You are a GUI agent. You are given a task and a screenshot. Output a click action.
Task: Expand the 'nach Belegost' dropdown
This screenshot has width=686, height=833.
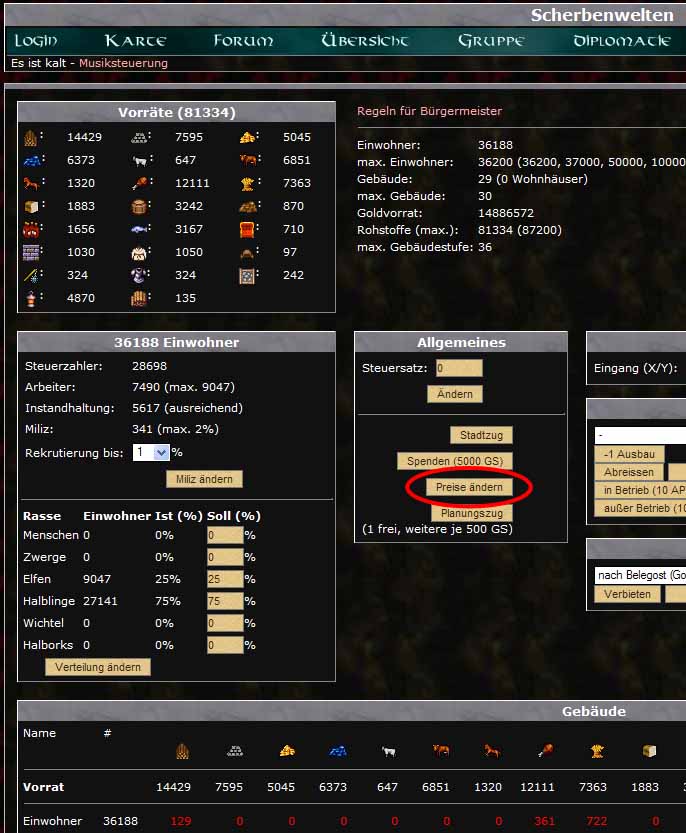pyautogui.click(x=640, y=575)
